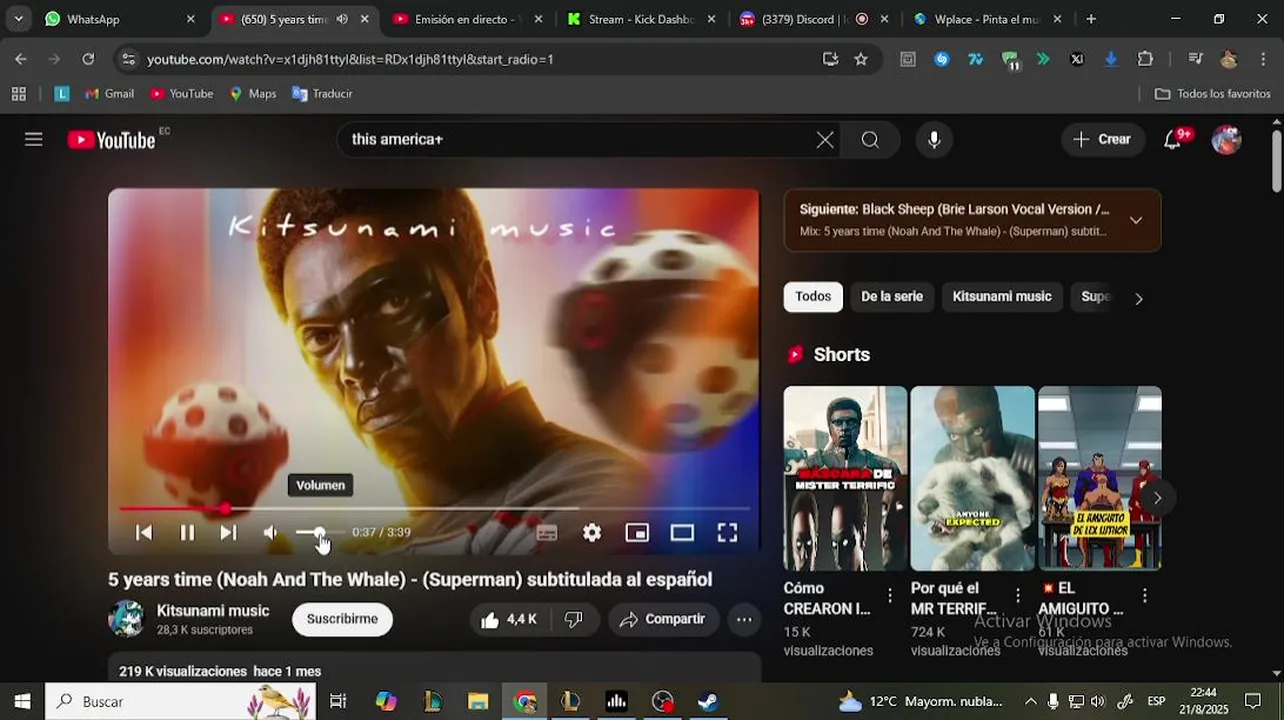Skip to previous video in player
Viewport: 1284px width, 720px height.
click(x=144, y=533)
